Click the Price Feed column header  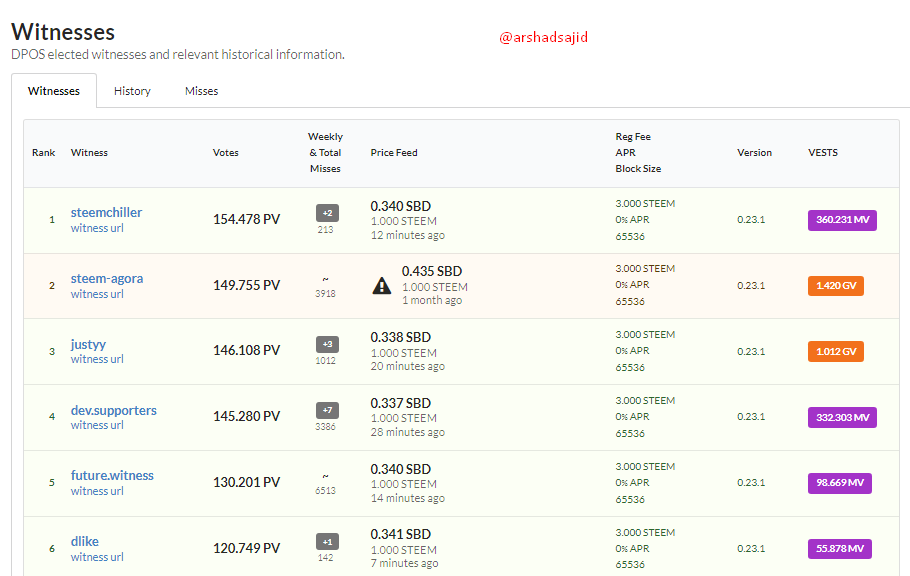click(394, 153)
